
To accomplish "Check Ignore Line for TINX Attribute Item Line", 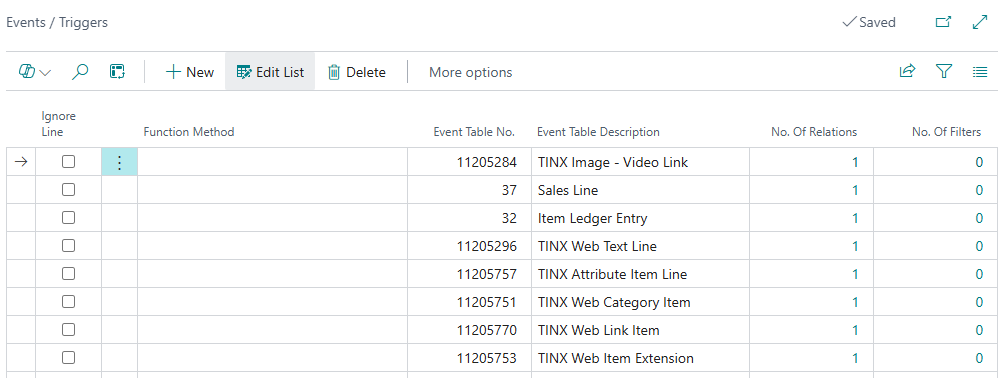I will [68, 274].
